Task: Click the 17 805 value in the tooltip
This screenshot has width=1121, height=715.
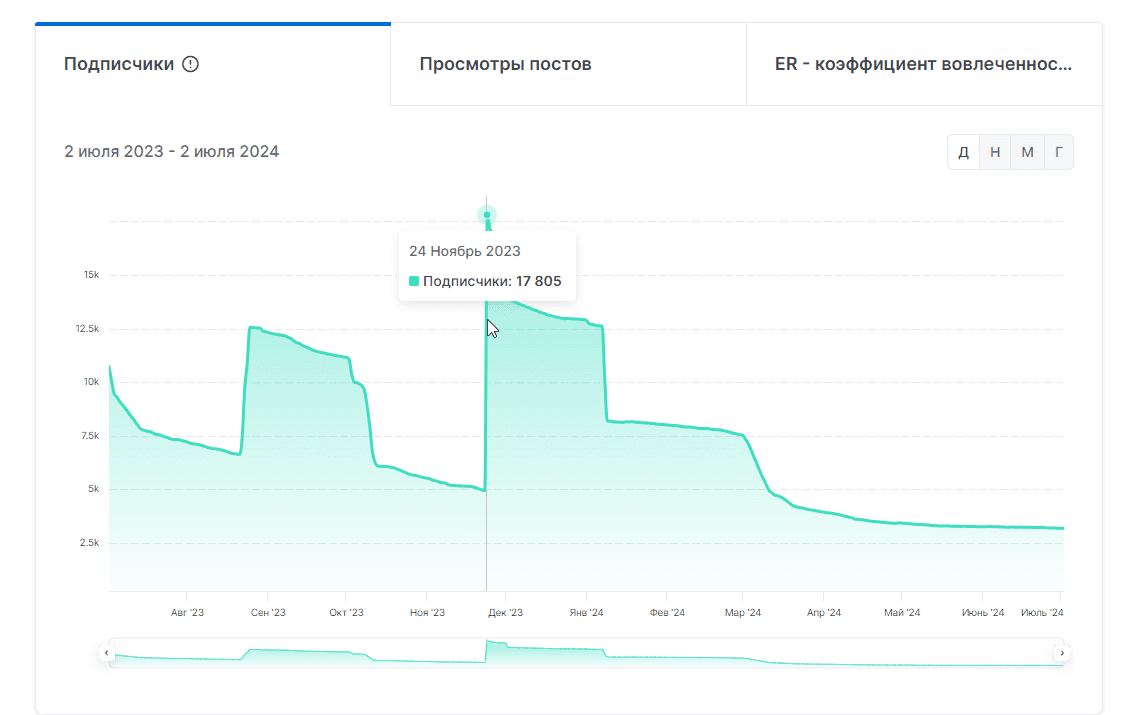Action: coord(538,282)
